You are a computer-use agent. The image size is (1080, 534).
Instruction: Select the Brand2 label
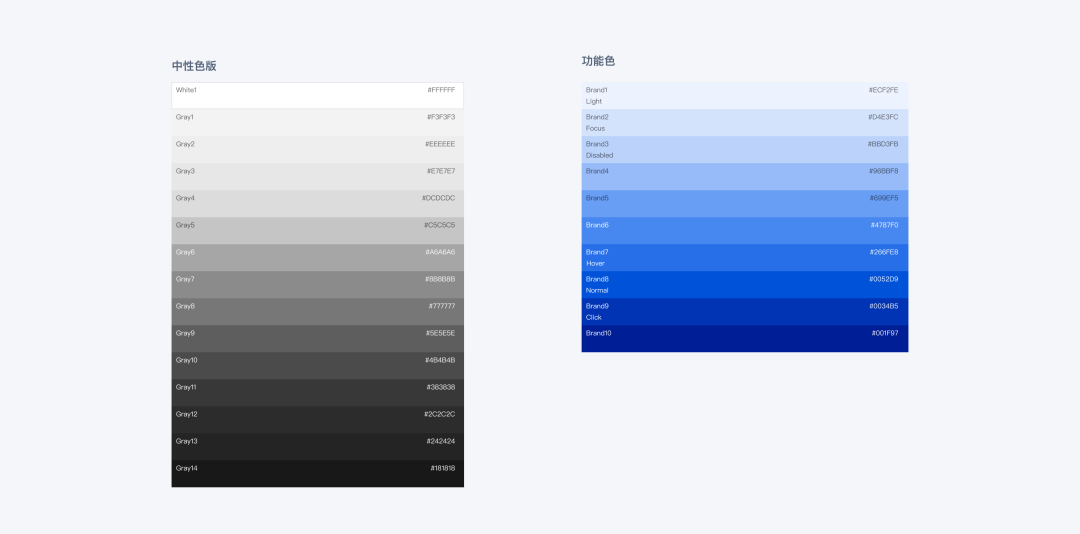pyautogui.click(x=597, y=117)
